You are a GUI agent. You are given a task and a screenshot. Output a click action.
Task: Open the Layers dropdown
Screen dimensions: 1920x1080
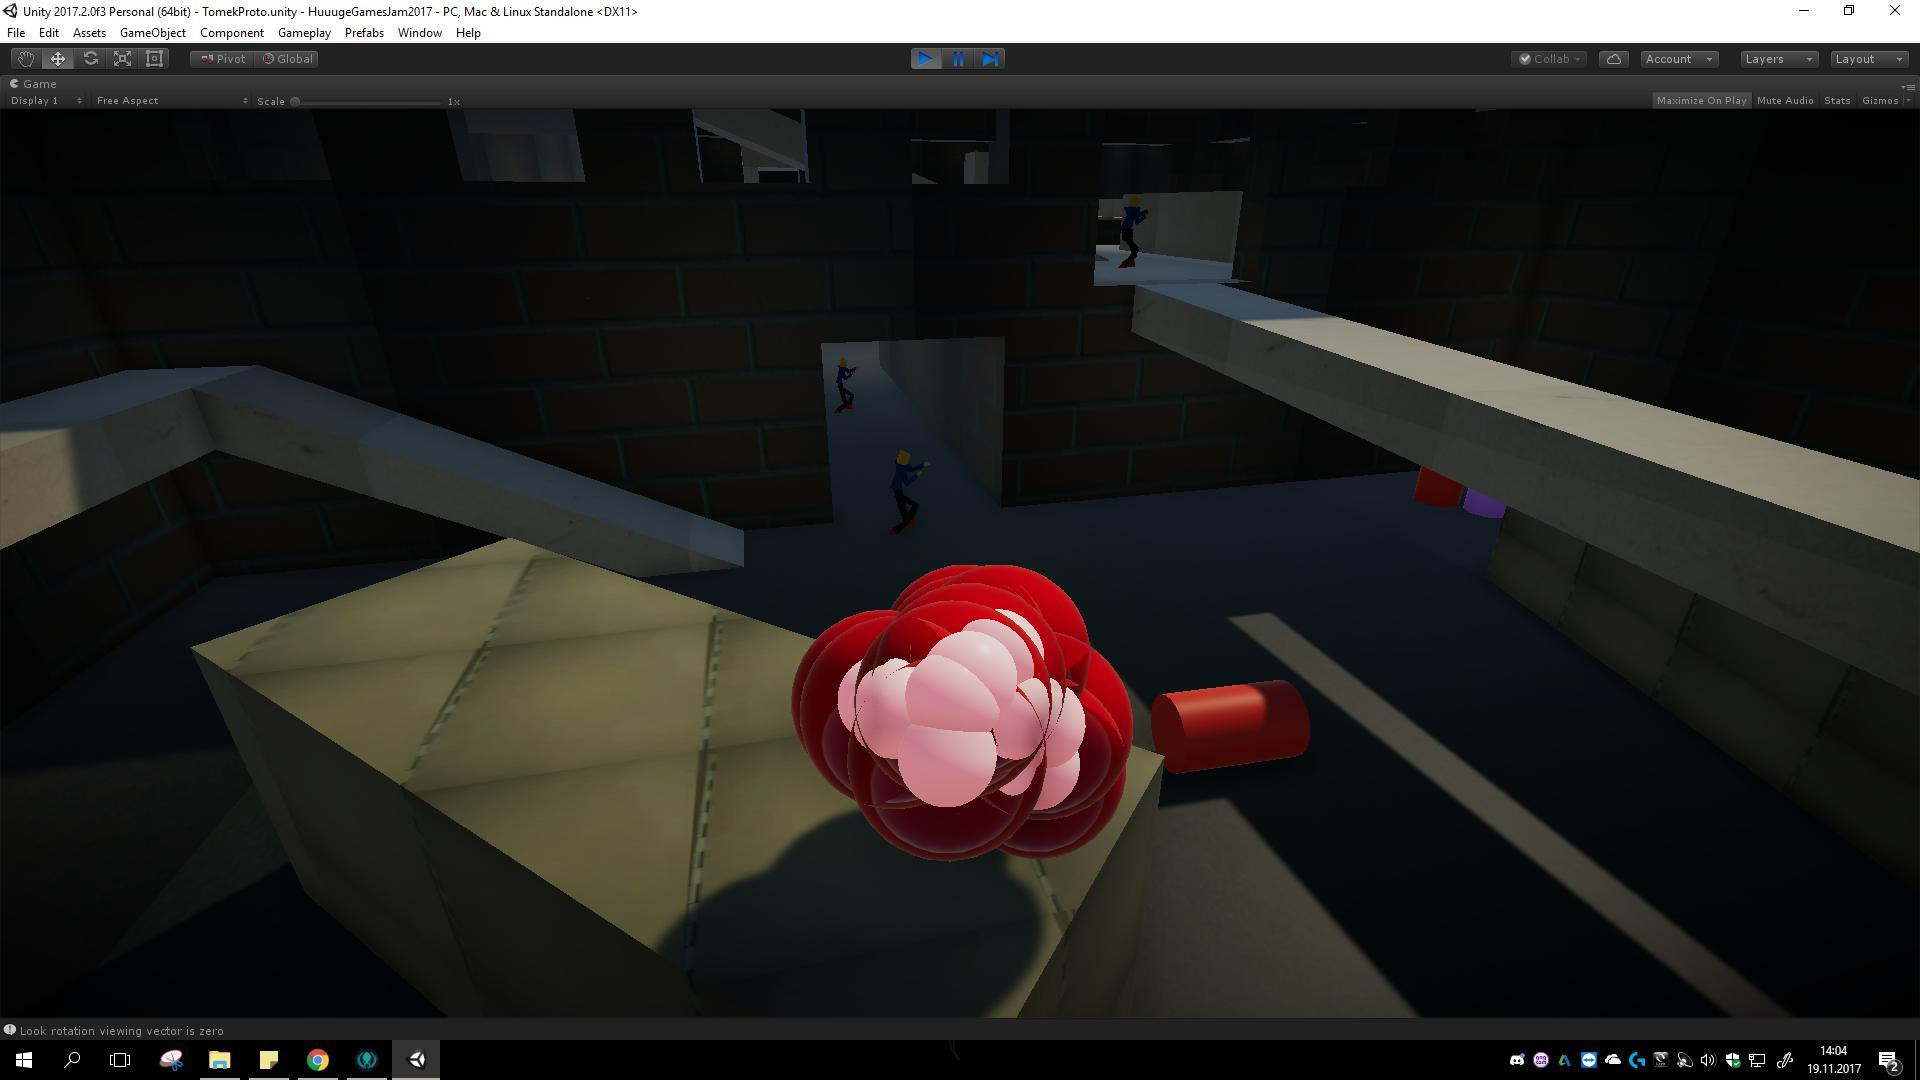(x=1779, y=59)
